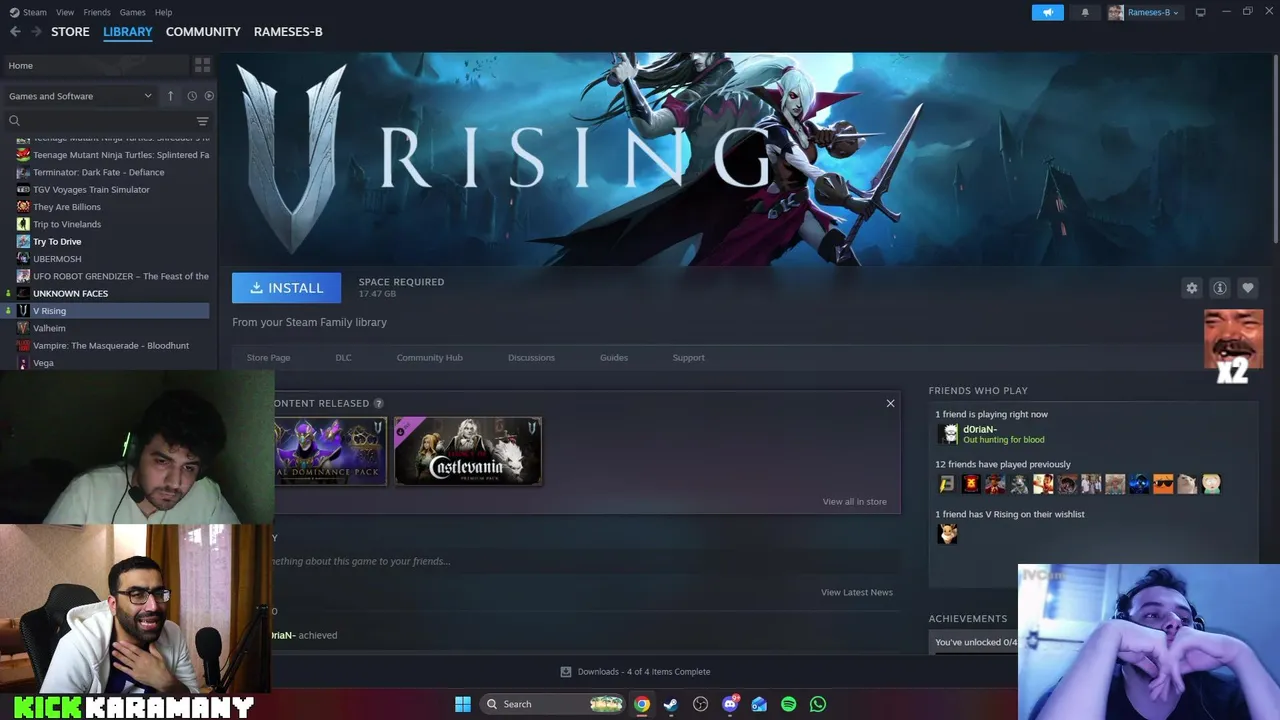View notifications bell icon

(x=1085, y=12)
